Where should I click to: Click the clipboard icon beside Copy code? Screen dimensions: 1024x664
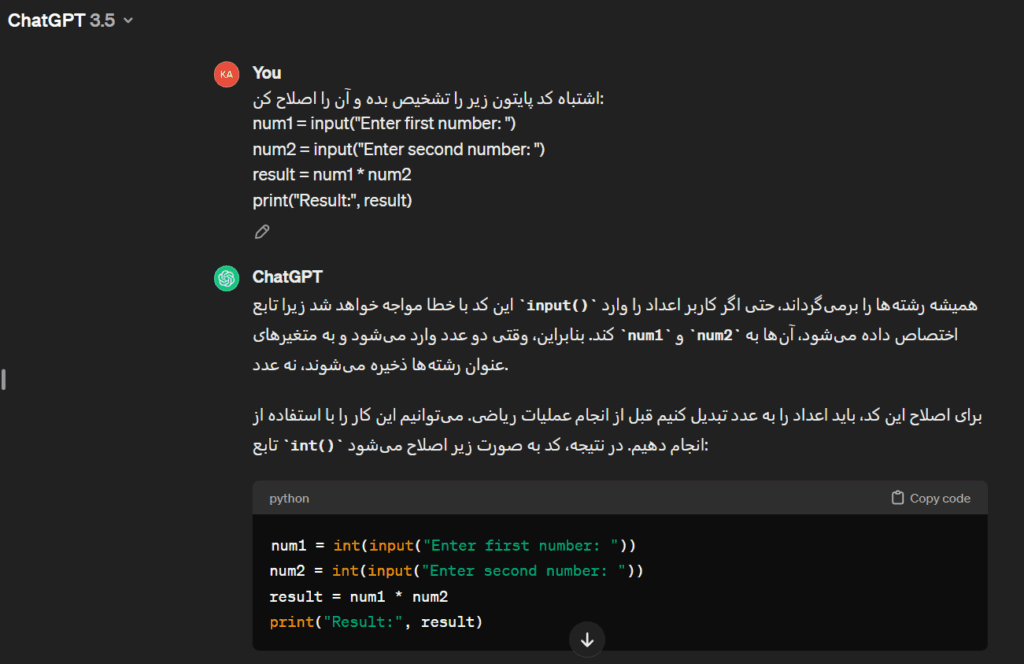click(896, 497)
